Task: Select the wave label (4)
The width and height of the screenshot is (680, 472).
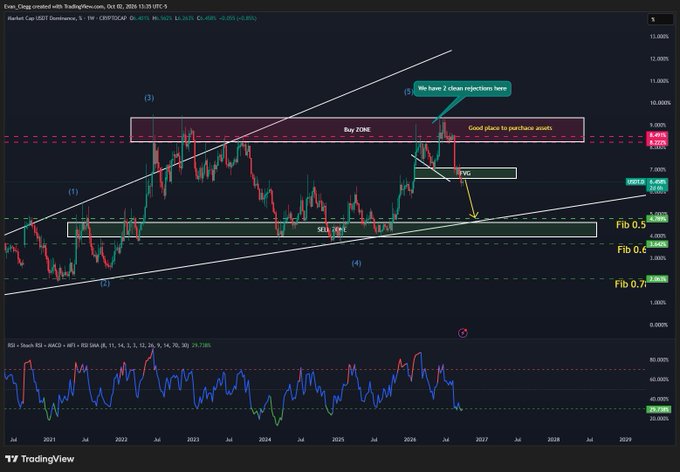Action: tap(356, 263)
